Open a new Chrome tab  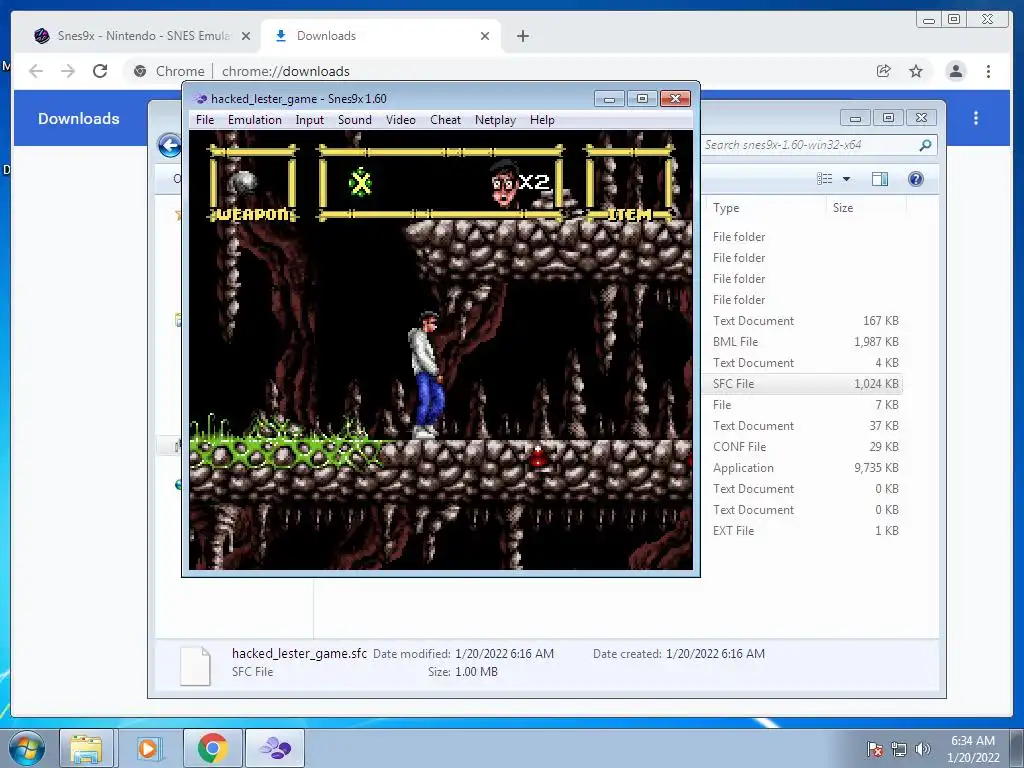(x=522, y=36)
